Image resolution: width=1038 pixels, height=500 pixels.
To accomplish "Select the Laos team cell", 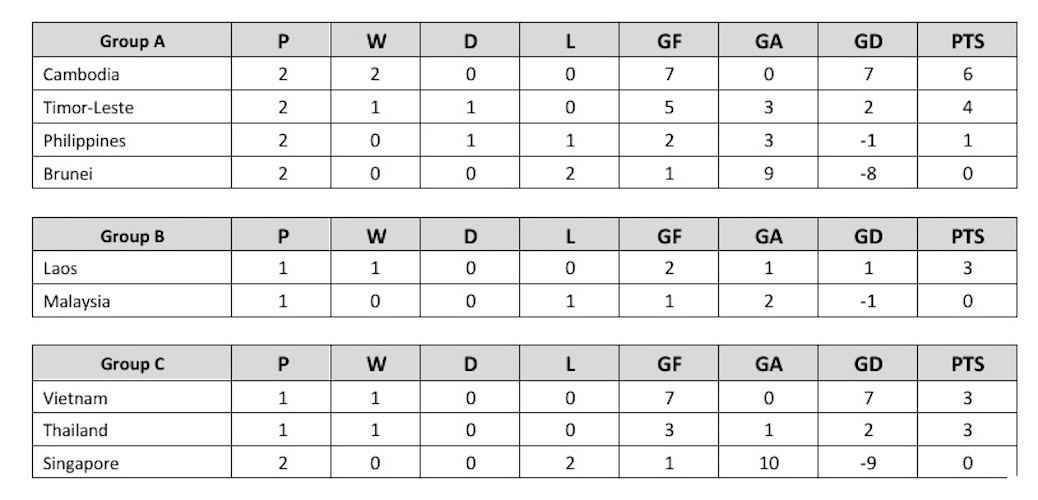I will [x=60, y=268].
